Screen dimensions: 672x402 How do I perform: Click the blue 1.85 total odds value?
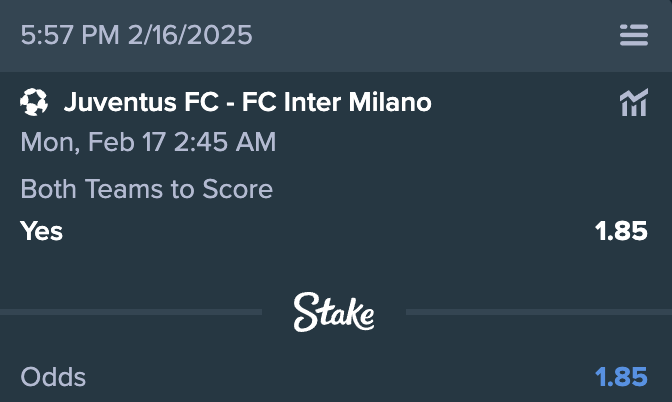(x=621, y=378)
